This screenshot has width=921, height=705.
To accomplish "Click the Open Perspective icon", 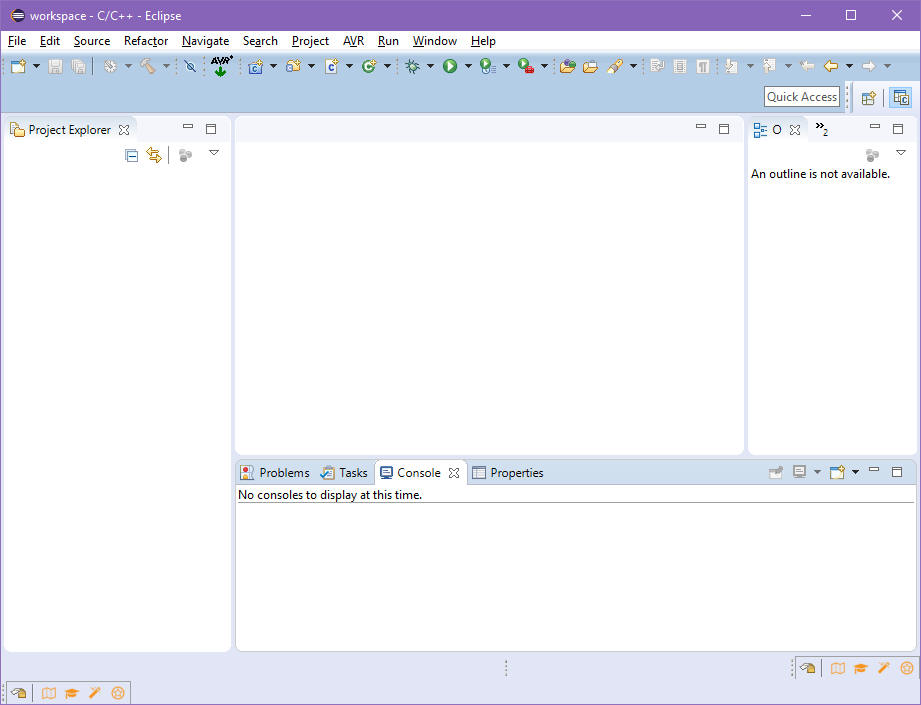I will (x=868, y=98).
